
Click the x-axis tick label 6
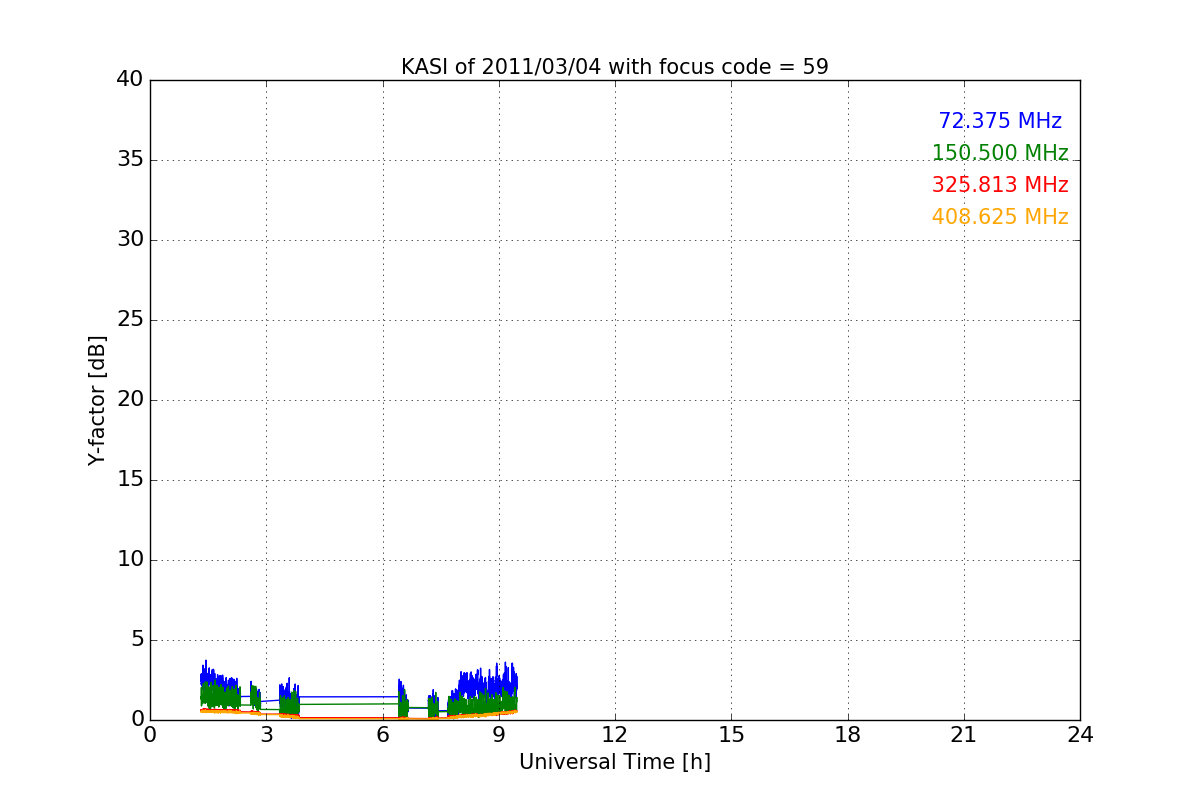point(383,735)
